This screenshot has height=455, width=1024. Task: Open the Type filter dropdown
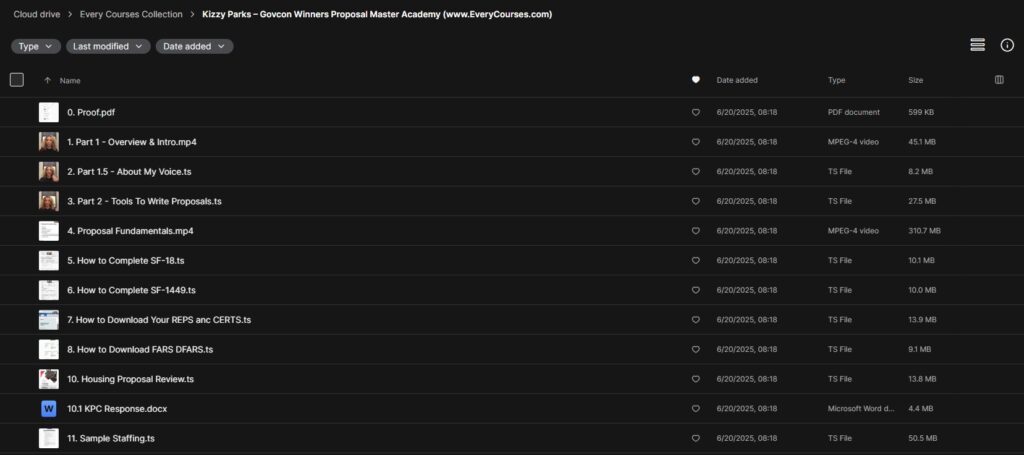pyautogui.click(x=35, y=46)
